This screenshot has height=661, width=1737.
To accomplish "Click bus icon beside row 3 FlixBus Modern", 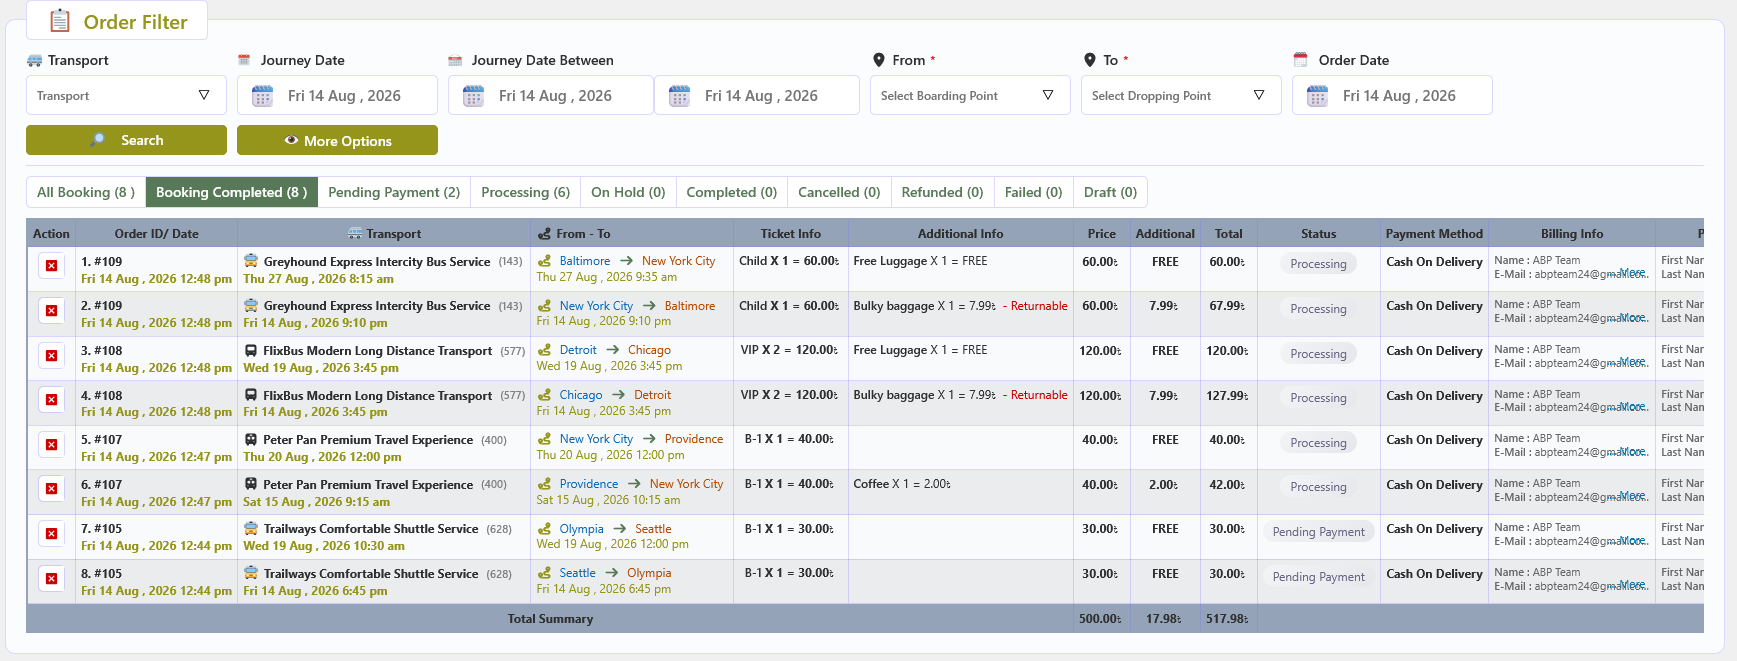I will pos(251,351).
